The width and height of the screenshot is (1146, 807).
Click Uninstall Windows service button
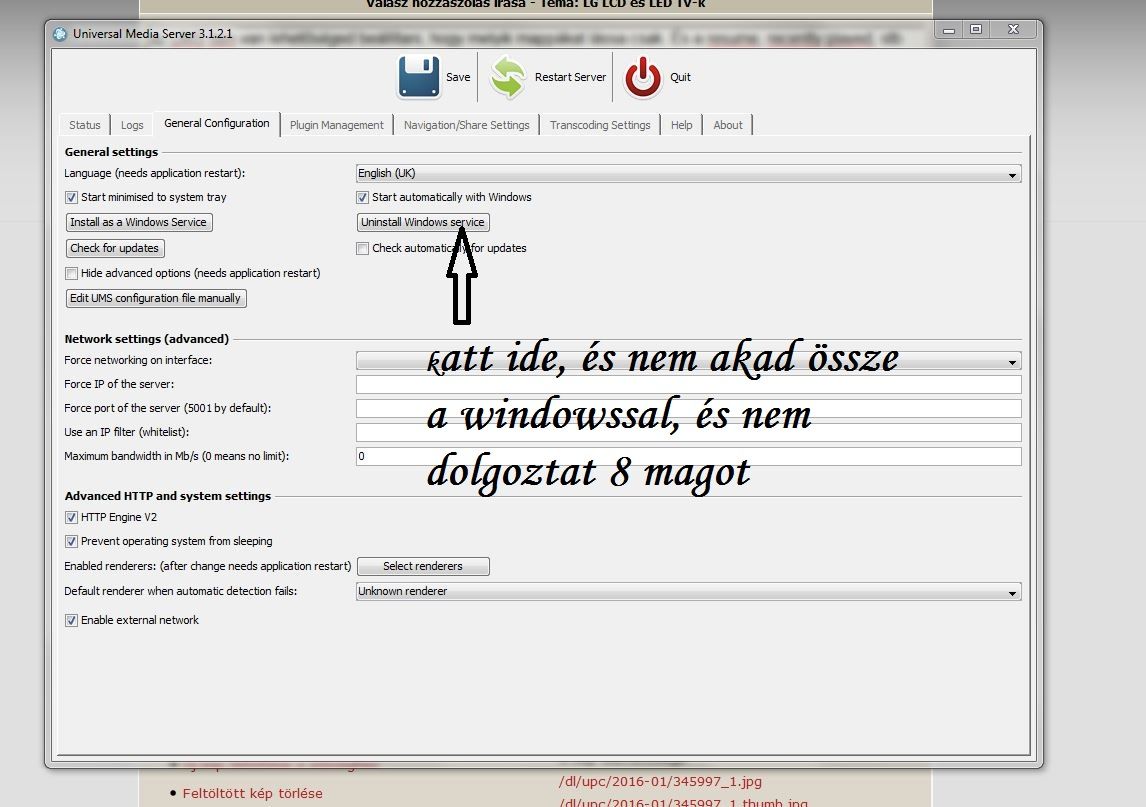click(423, 222)
